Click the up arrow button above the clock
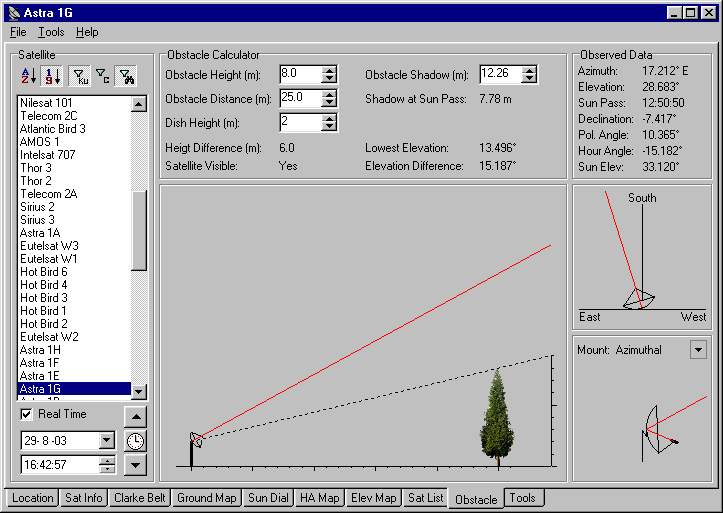The width and height of the screenshot is (723, 513). click(x=136, y=417)
